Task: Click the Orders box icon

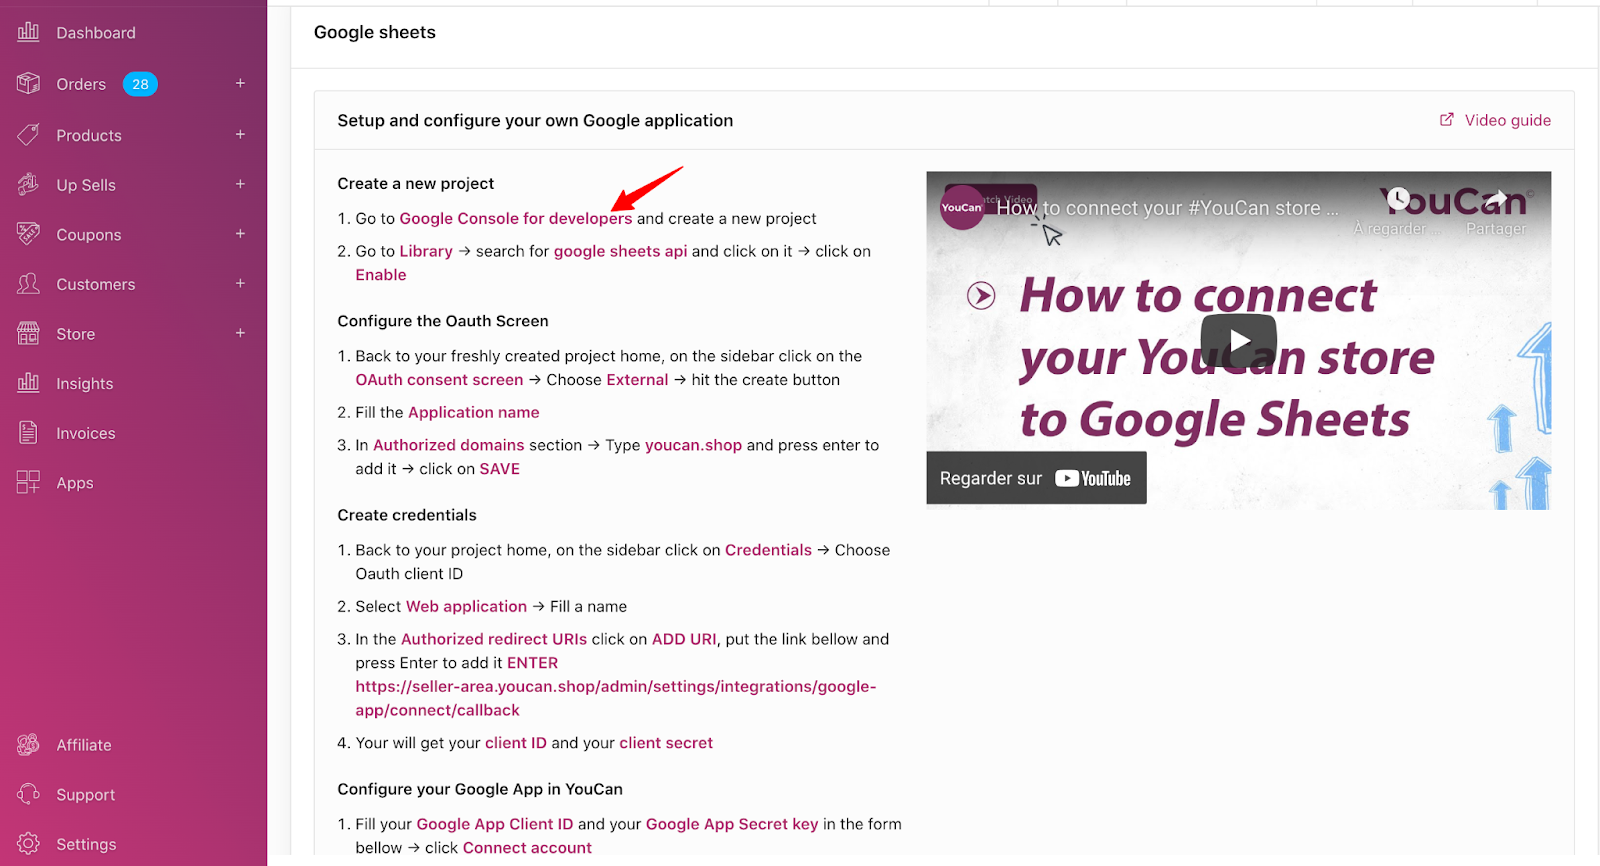Action: pos(28,83)
